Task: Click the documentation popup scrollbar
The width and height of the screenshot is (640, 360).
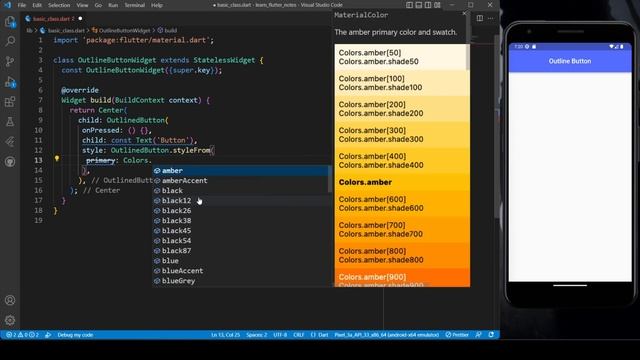Action: 468,56
